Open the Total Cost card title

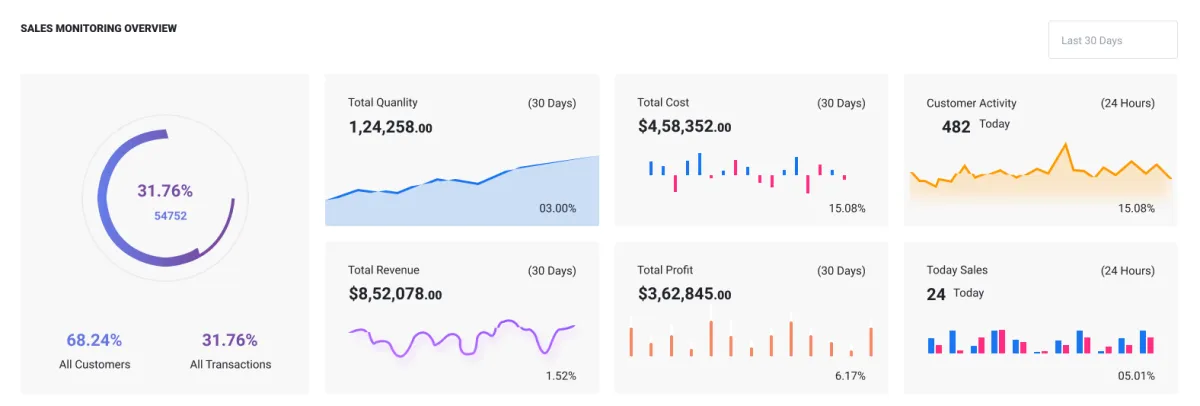click(663, 102)
